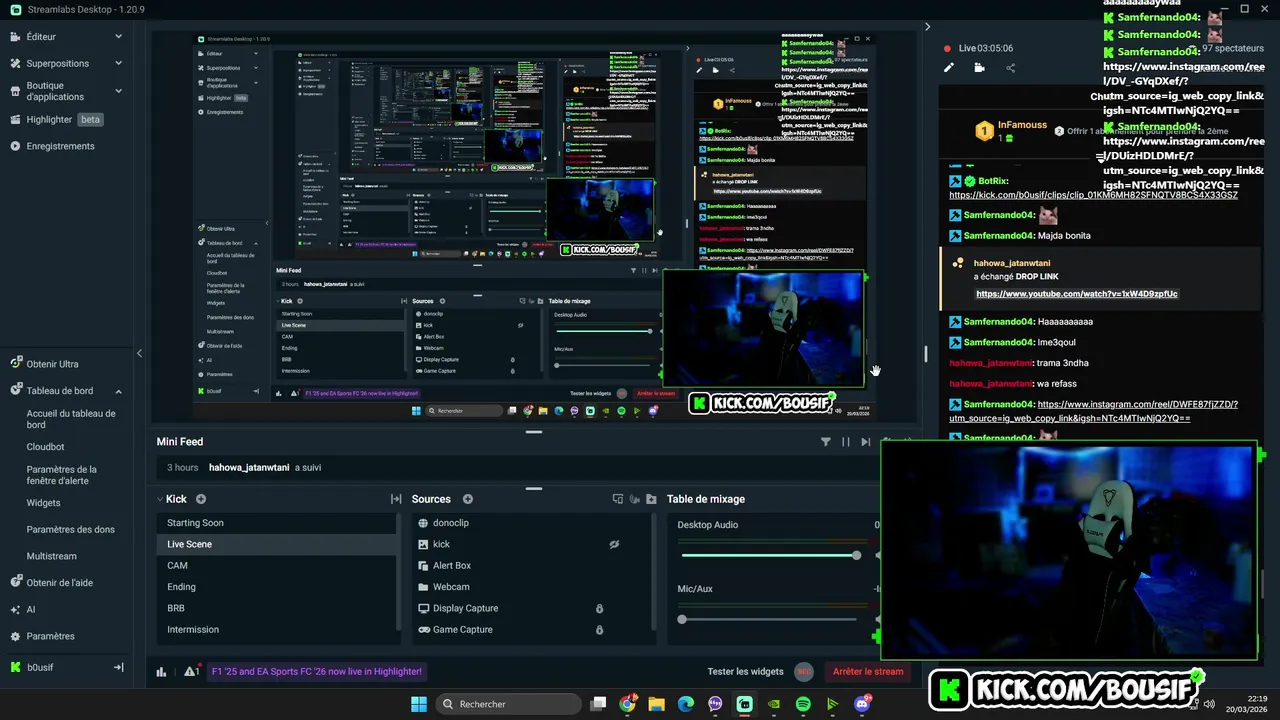Add a new scene with plus icon
Viewport: 1280px width, 720px height.
201,499
